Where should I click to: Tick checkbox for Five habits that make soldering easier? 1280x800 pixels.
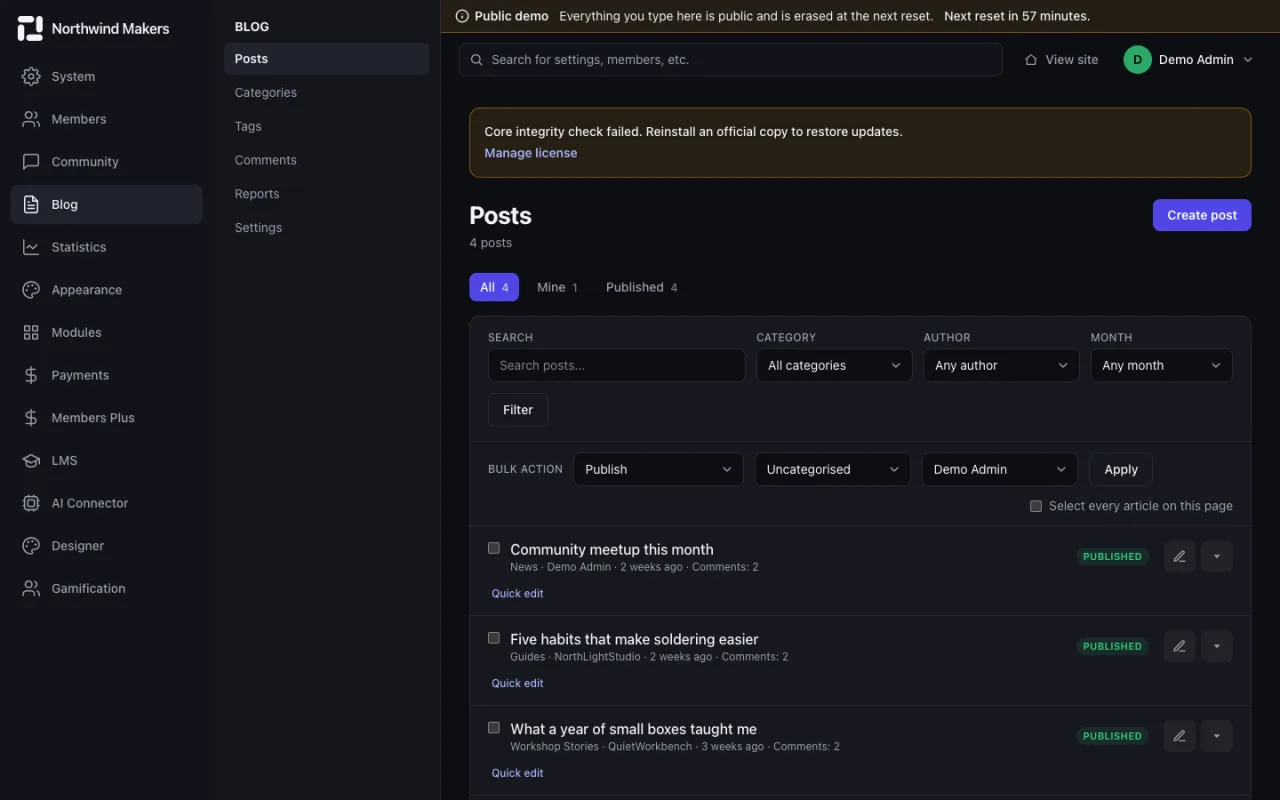[x=494, y=638]
